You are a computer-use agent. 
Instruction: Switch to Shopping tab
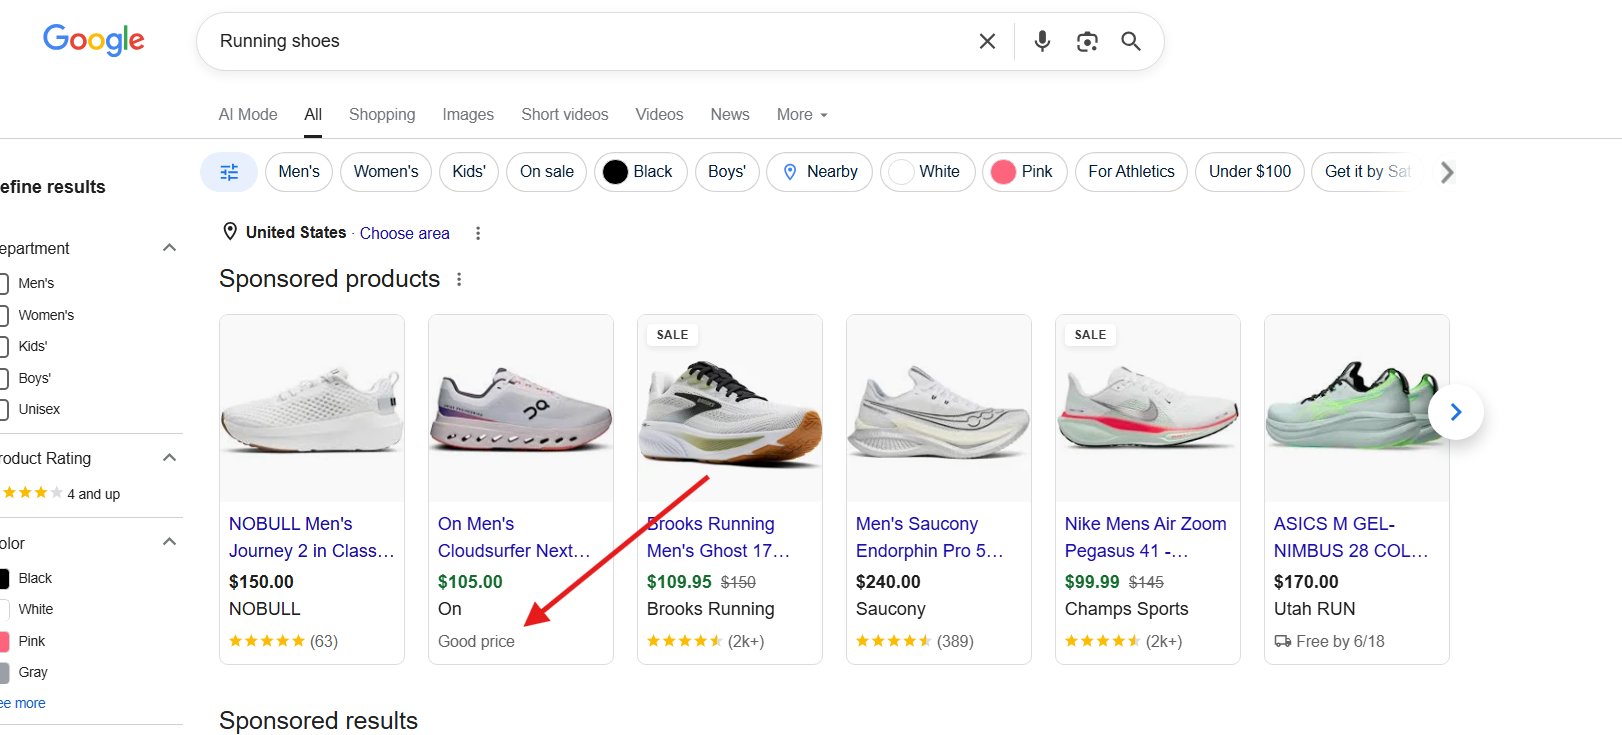point(382,115)
